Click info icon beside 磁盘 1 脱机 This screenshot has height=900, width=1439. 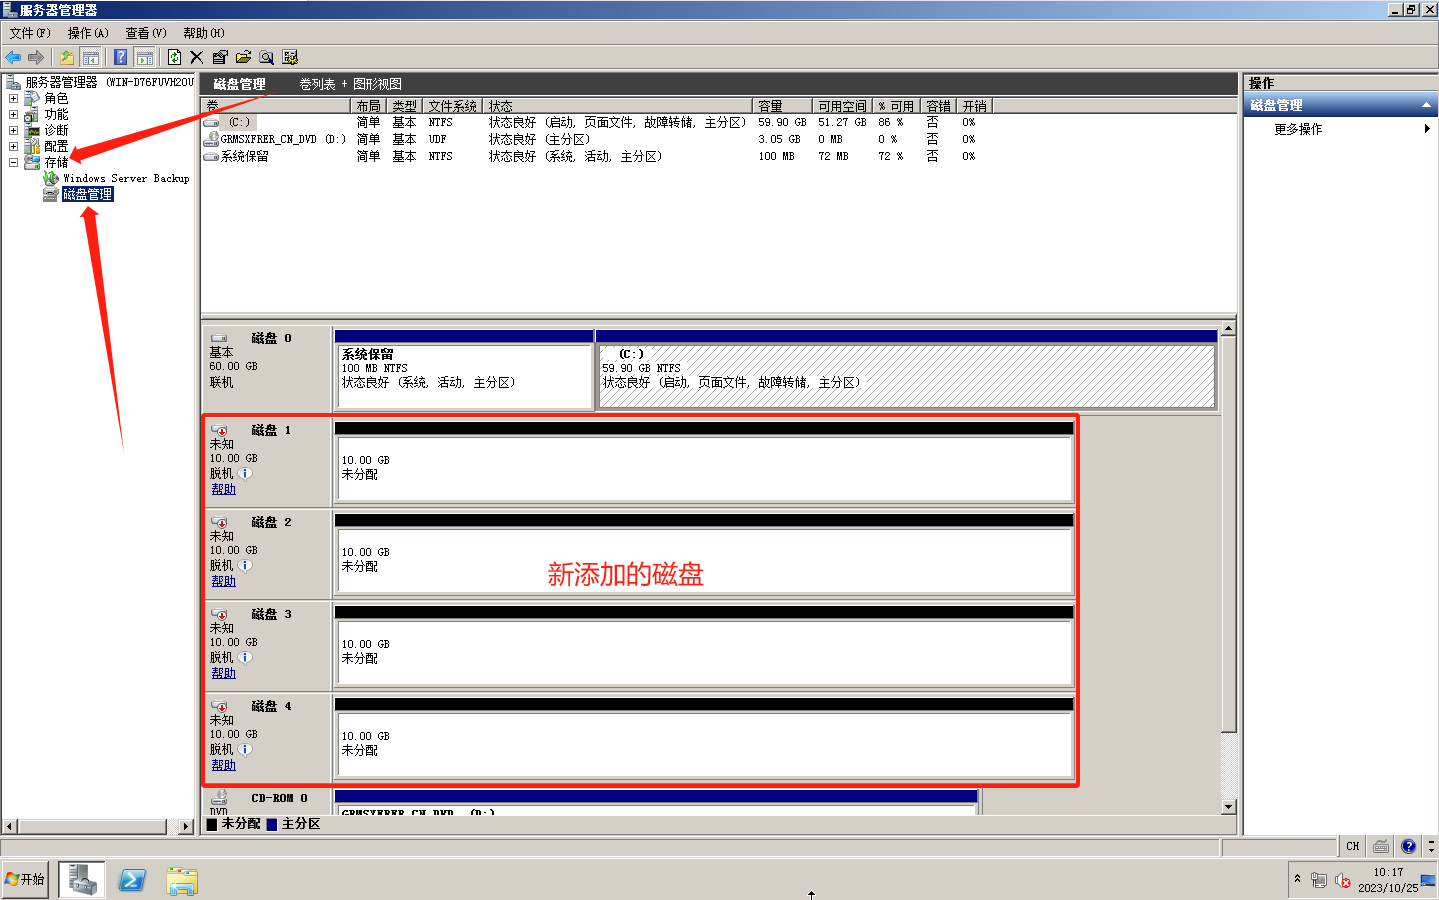pos(246,474)
